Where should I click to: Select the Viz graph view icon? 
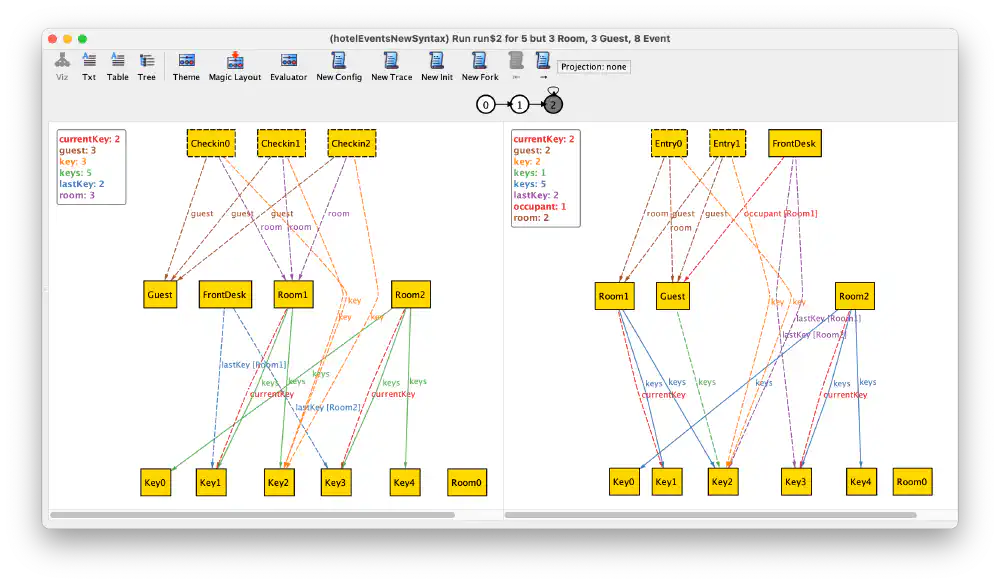(x=61, y=66)
